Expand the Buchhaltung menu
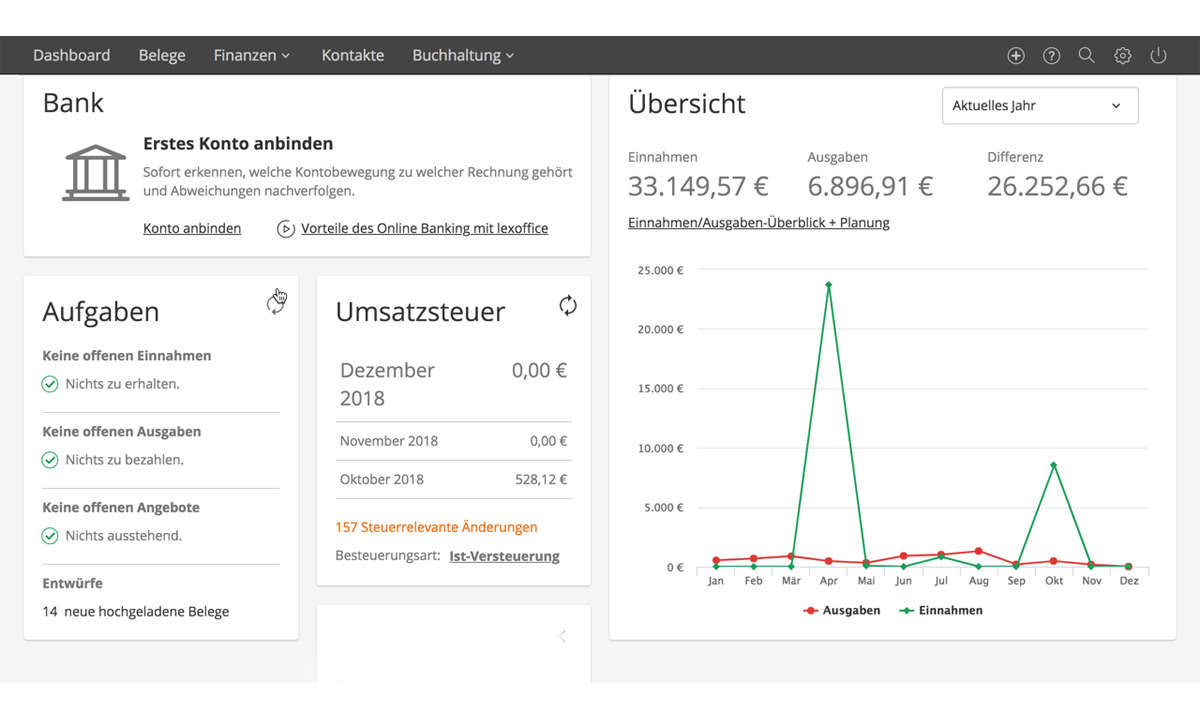The height and width of the screenshot is (720, 1200). pyautogui.click(x=463, y=56)
